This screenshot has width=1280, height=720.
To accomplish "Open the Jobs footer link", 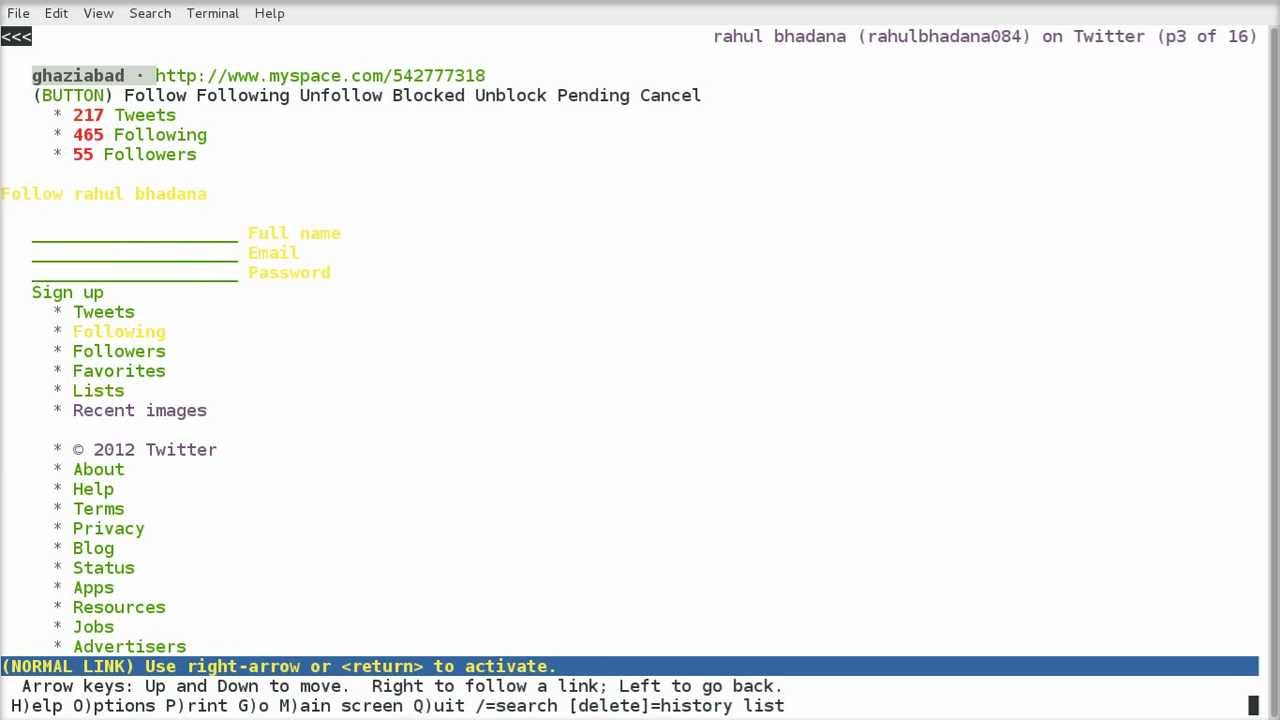I will [x=93, y=627].
